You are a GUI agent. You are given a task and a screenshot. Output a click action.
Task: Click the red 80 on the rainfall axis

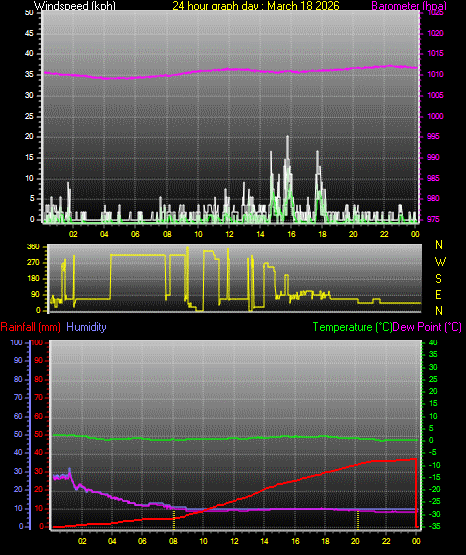pos(39,379)
